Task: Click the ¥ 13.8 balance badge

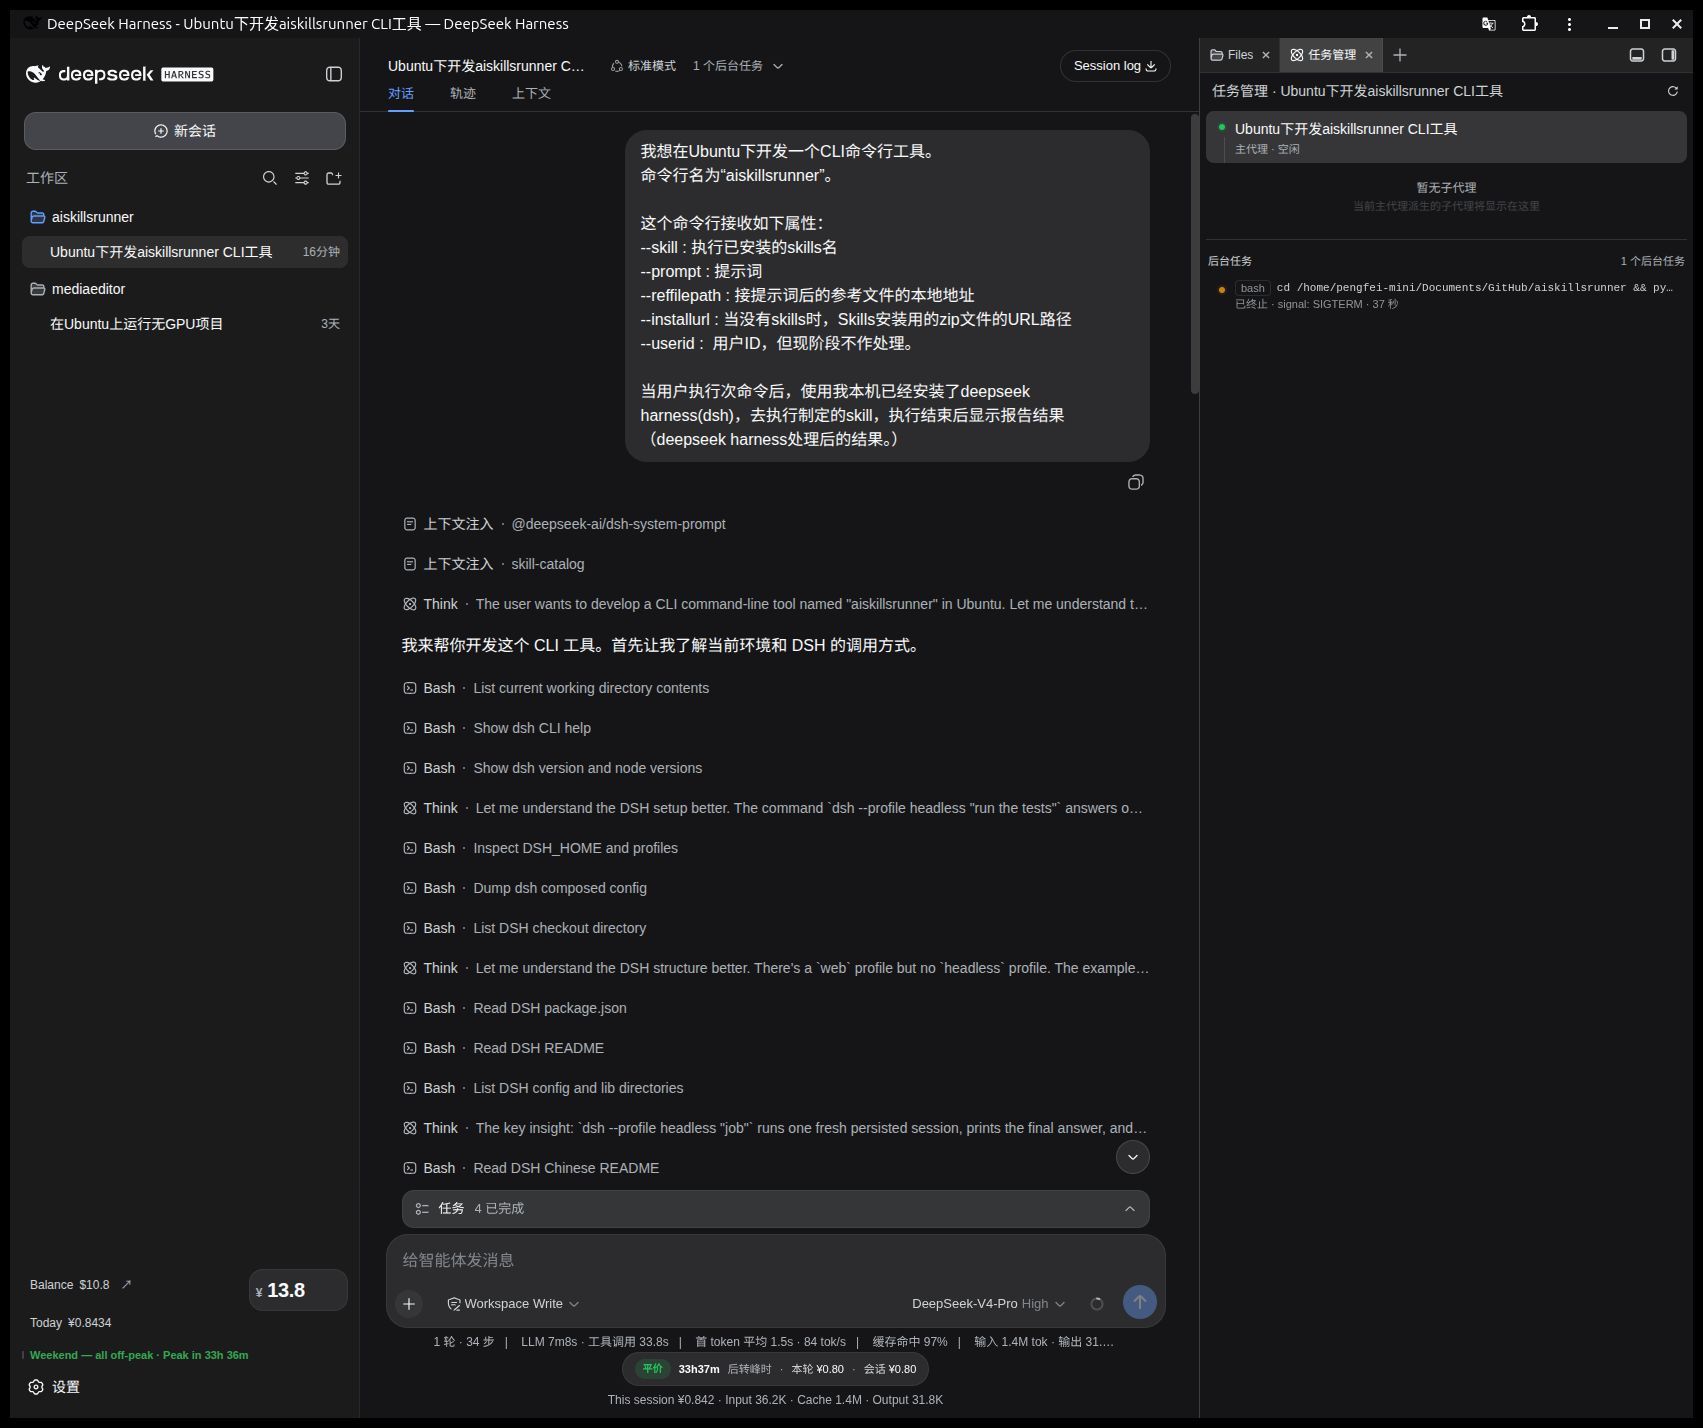Action: [x=298, y=1290]
